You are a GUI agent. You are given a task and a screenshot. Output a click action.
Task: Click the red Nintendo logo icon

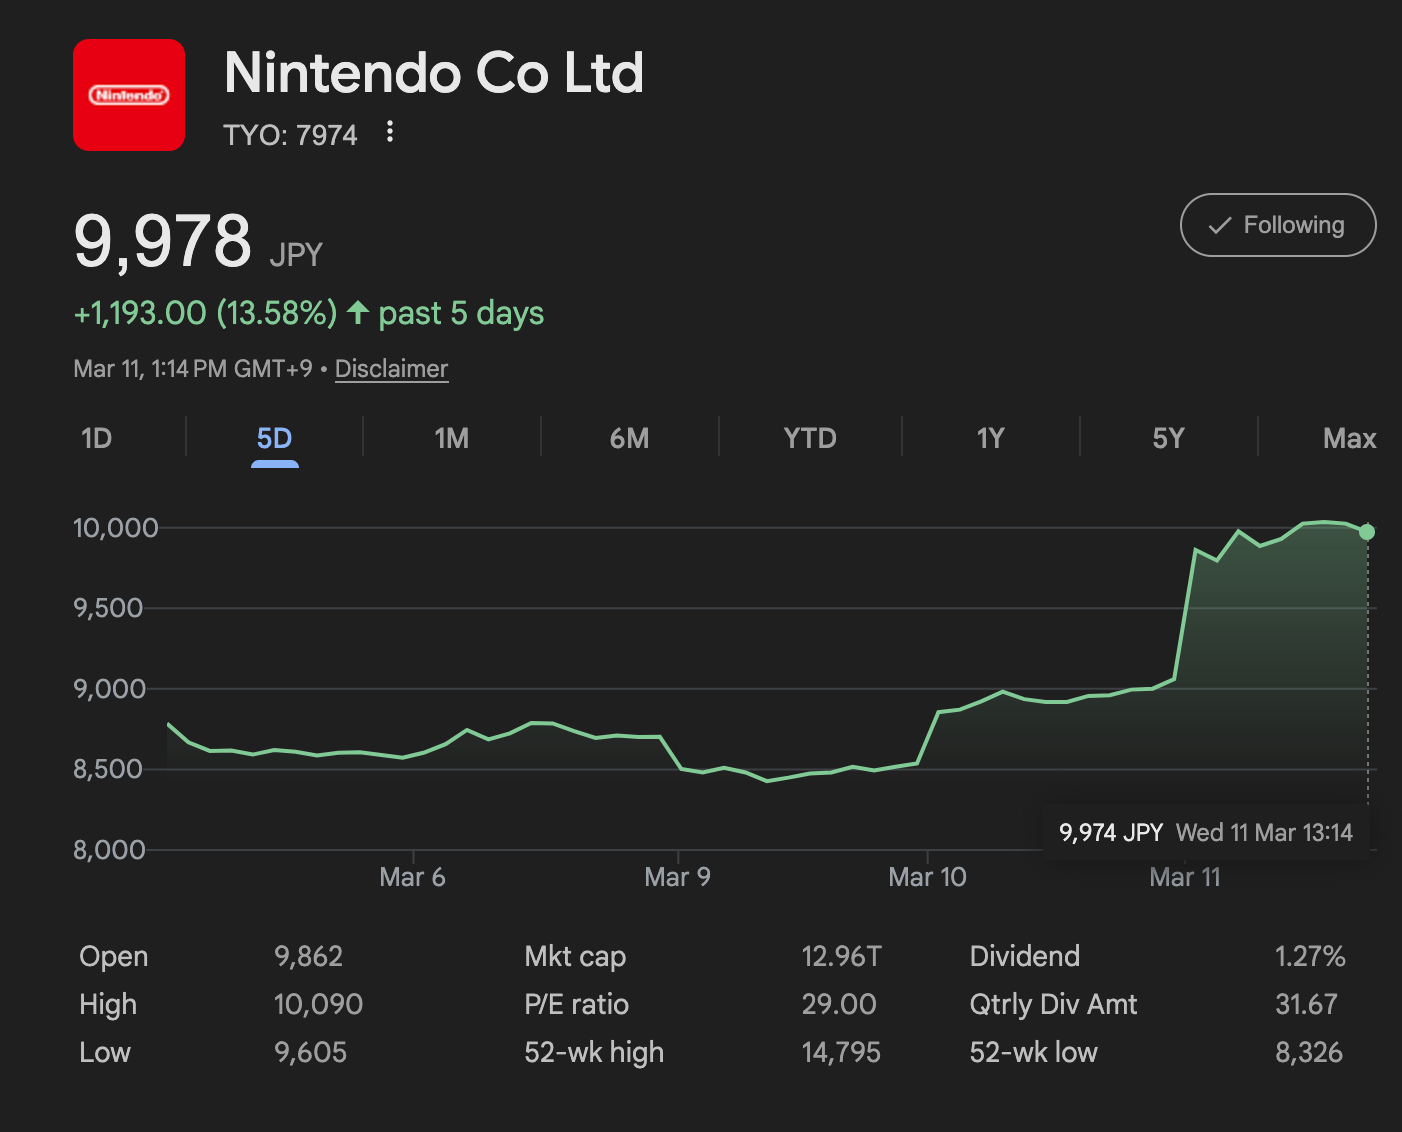click(x=129, y=95)
